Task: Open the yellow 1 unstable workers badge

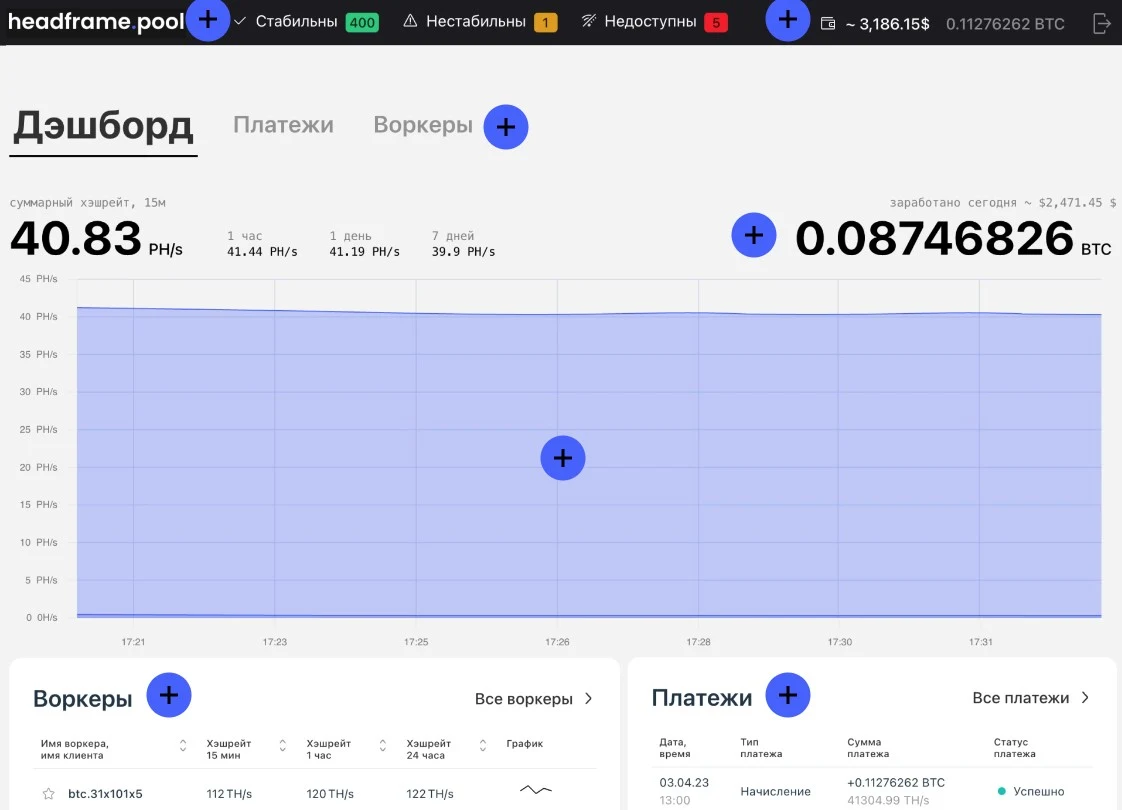Action: pyautogui.click(x=545, y=22)
